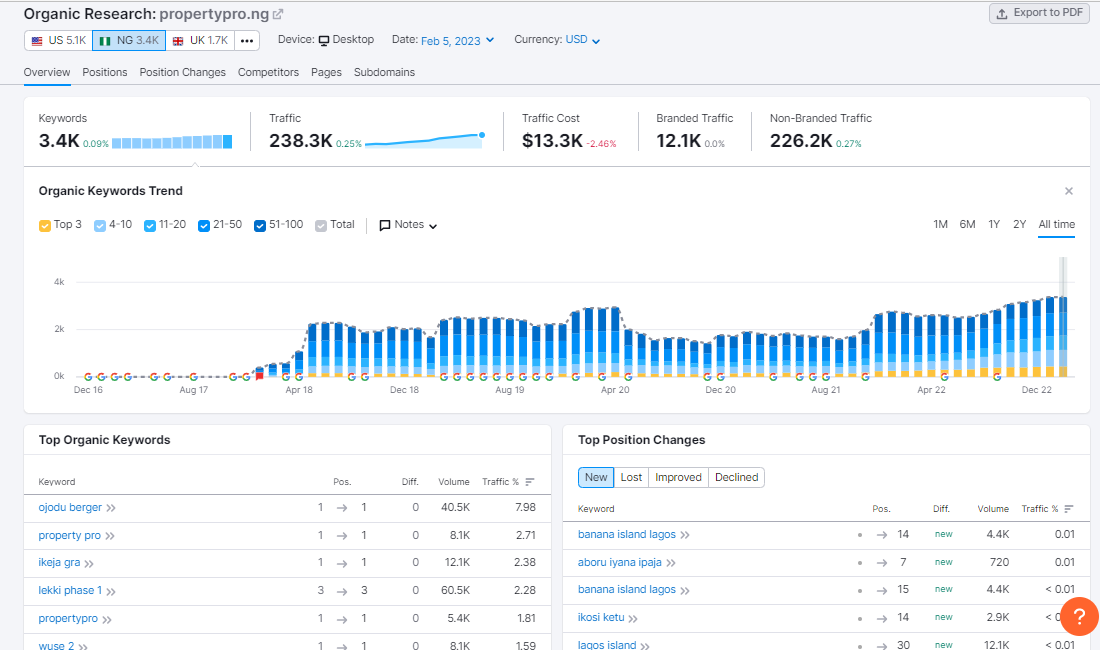Click the Pos. column header in Top Position Changes
This screenshot has height=650, width=1100.
881,509
